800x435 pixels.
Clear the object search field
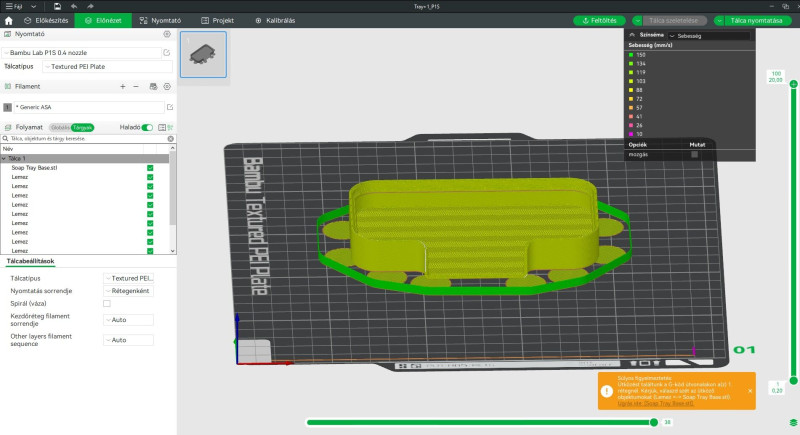click(x=170, y=139)
